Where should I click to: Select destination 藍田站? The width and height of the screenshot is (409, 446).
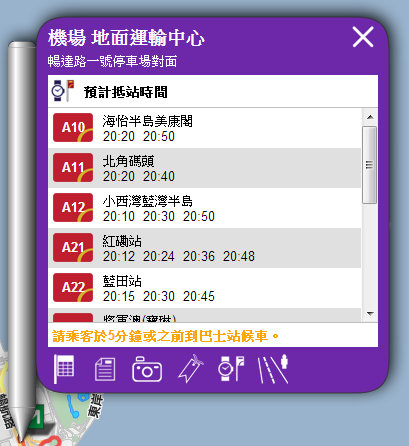[x=122, y=281]
